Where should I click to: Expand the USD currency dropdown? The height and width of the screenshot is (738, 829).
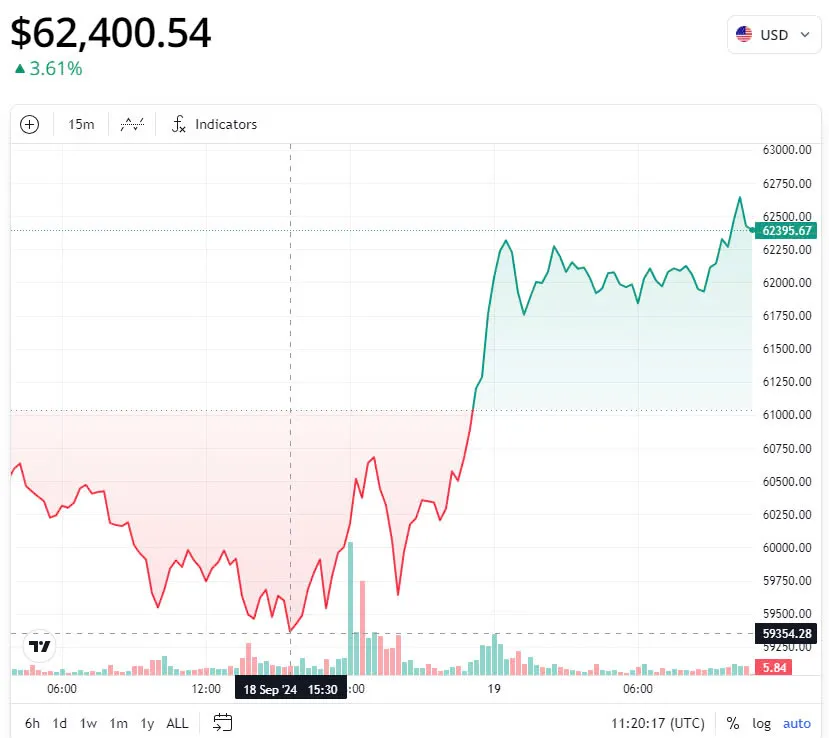[x=773, y=34]
